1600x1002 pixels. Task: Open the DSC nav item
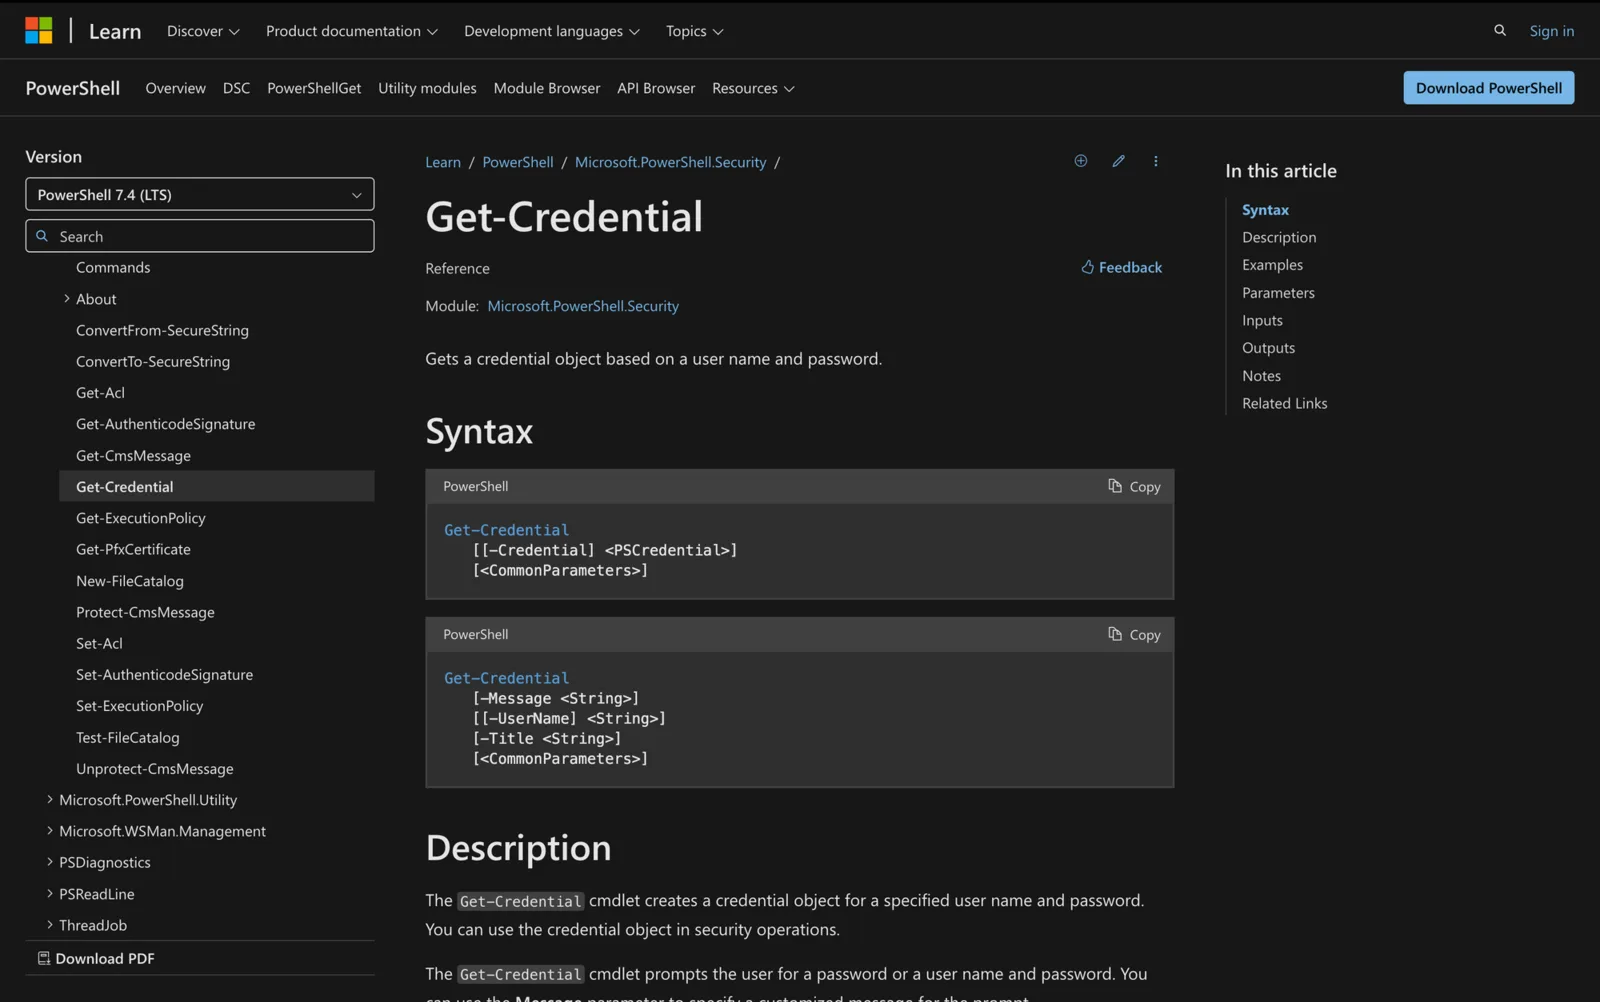(x=236, y=88)
